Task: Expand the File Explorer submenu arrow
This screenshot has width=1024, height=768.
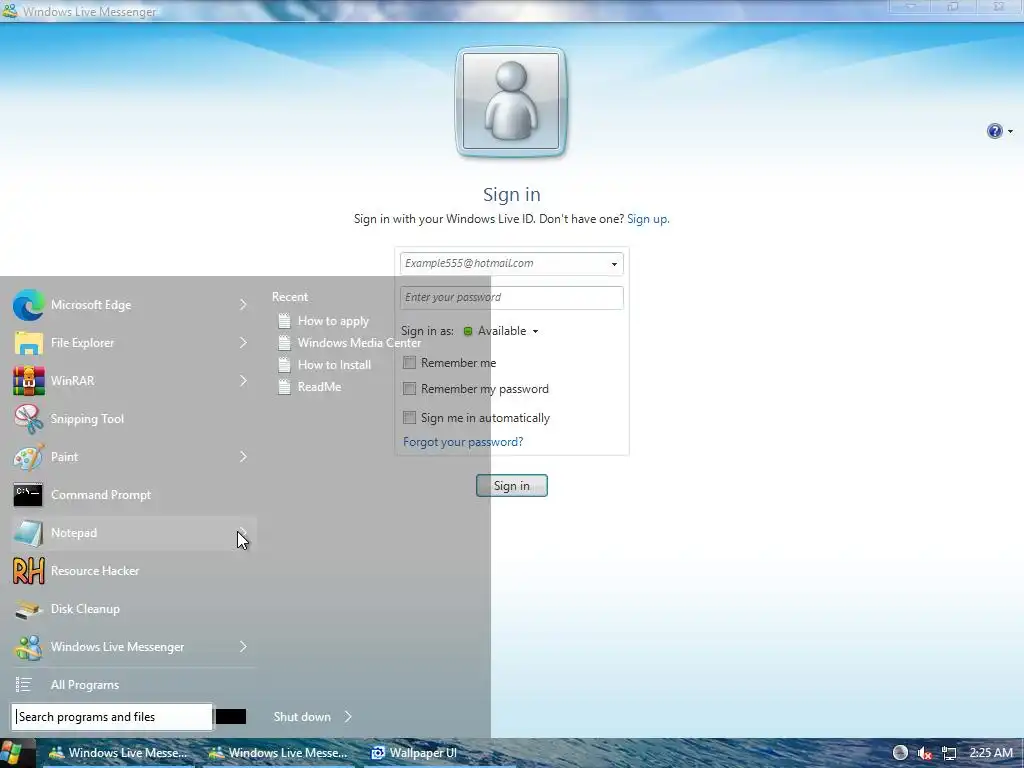Action: [243, 343]
